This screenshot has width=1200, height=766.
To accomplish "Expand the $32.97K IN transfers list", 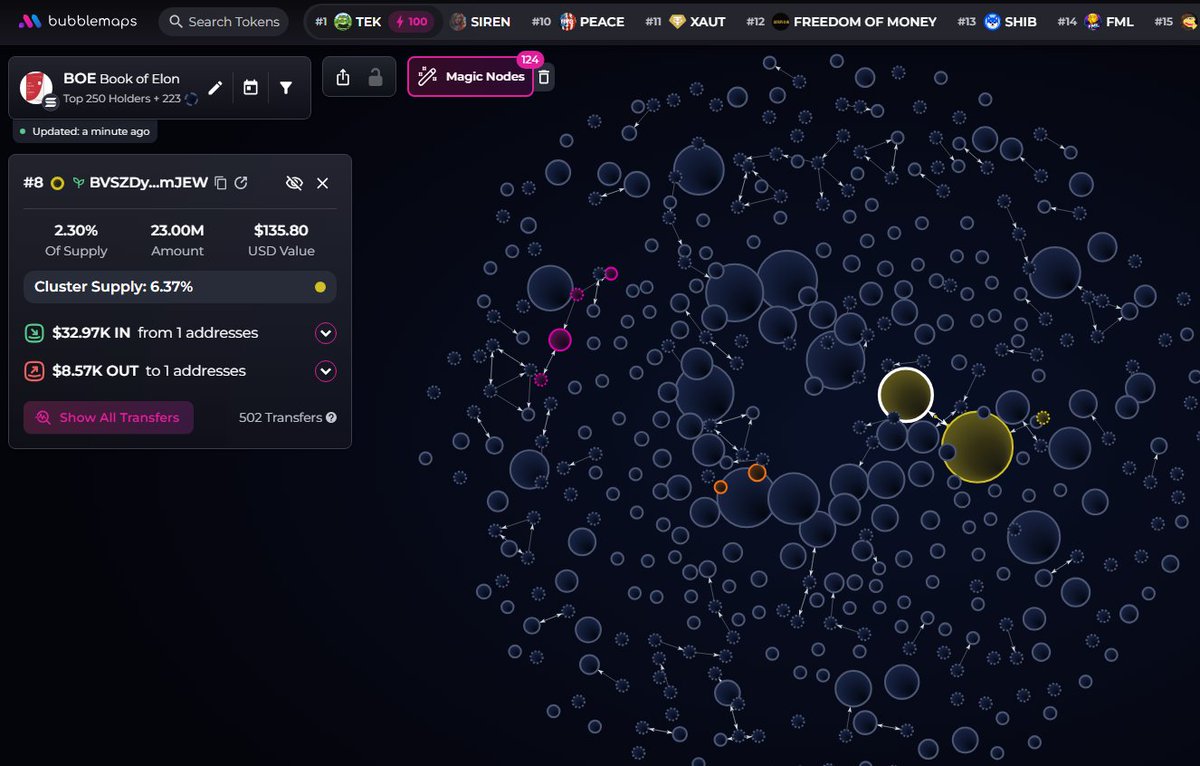I will pyautogui.click(x=325, y=333).
